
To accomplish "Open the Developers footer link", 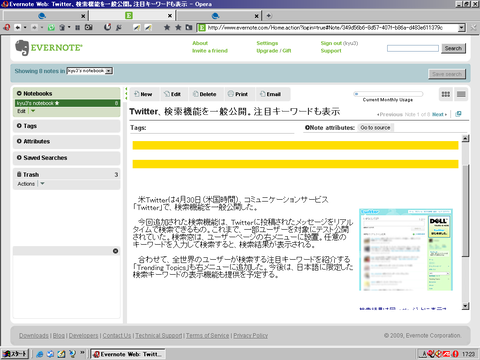I will [x=83, y=335].
